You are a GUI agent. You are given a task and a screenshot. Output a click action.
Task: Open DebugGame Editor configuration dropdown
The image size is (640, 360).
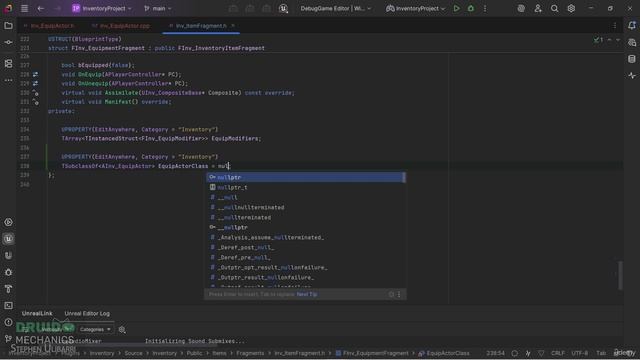click(x=336, y=8)
